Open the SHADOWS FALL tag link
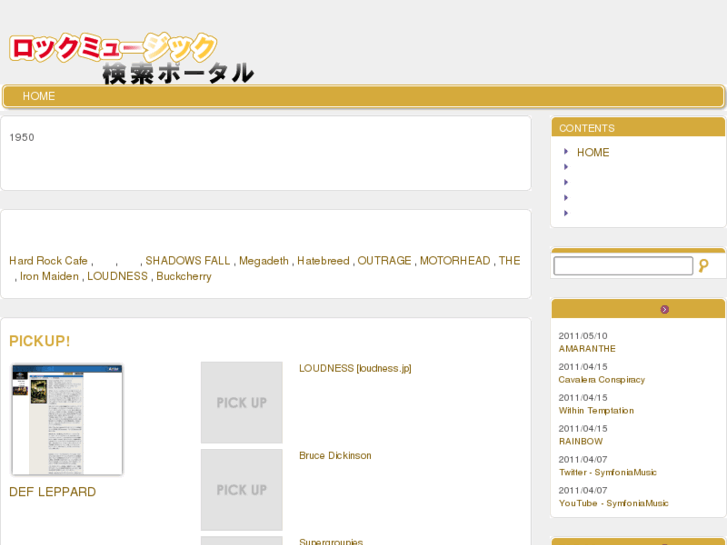727x545 pixels. pos(188,261)
